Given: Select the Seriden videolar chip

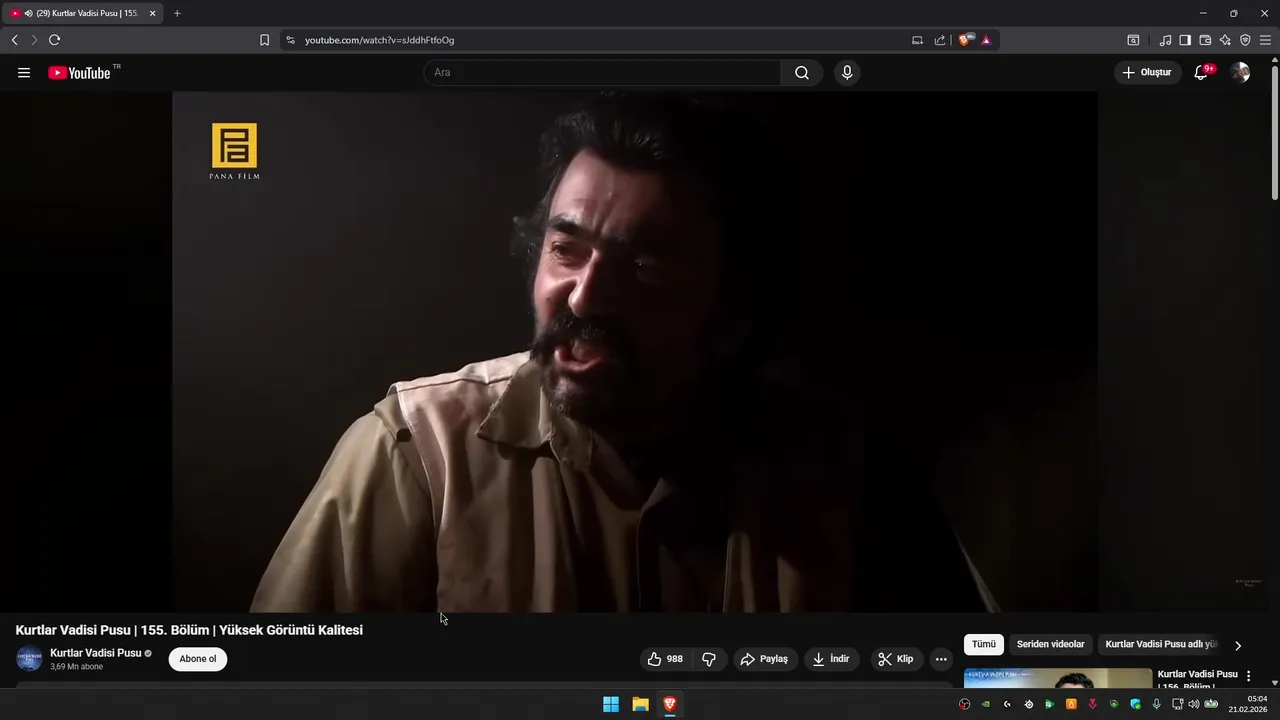Looking at the screenshot, I should click(x=1050, y=645).
